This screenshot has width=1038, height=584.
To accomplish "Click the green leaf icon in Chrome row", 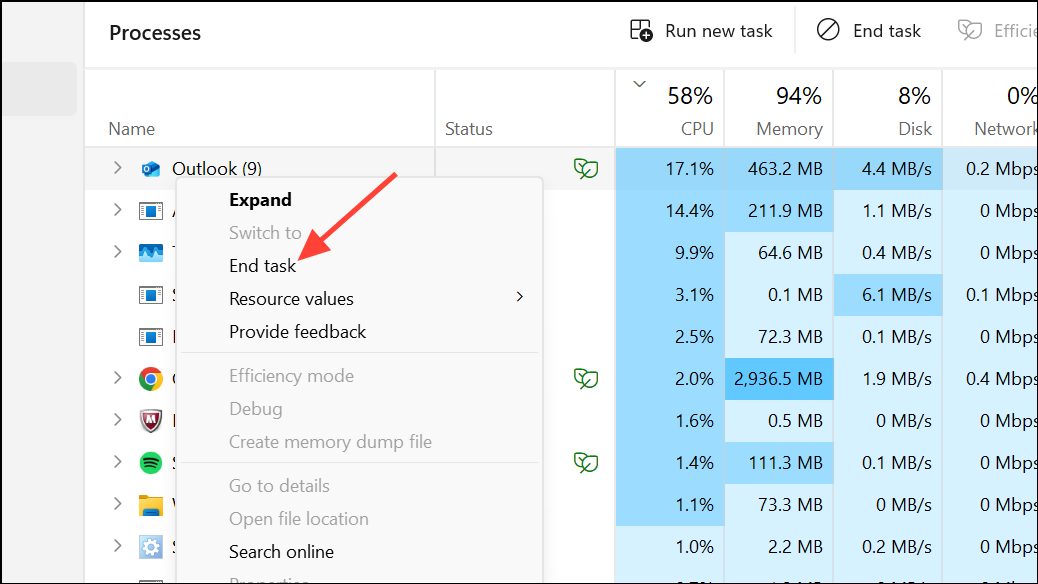I will click(585, 378).
